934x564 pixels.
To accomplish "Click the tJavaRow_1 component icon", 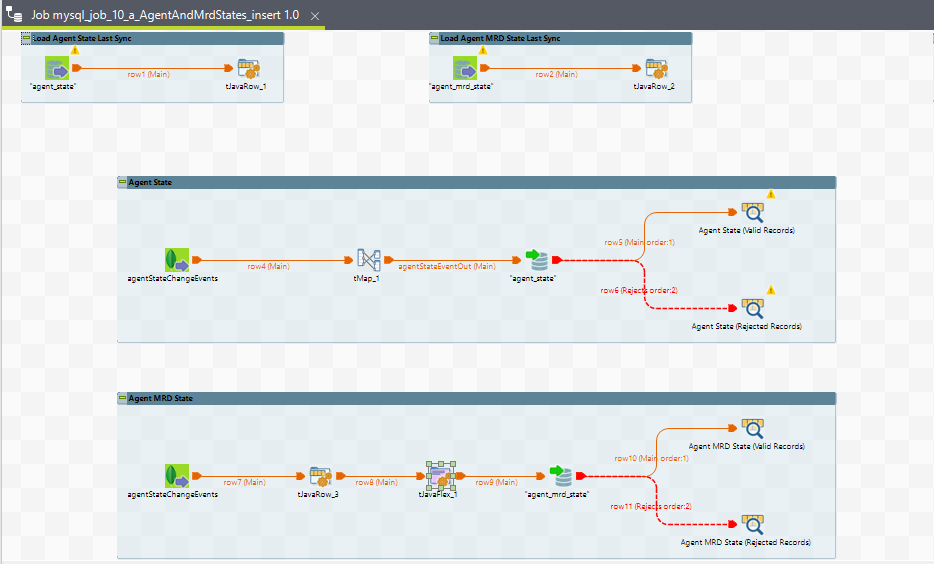I will pyautogui.click(x=248, y=69).
